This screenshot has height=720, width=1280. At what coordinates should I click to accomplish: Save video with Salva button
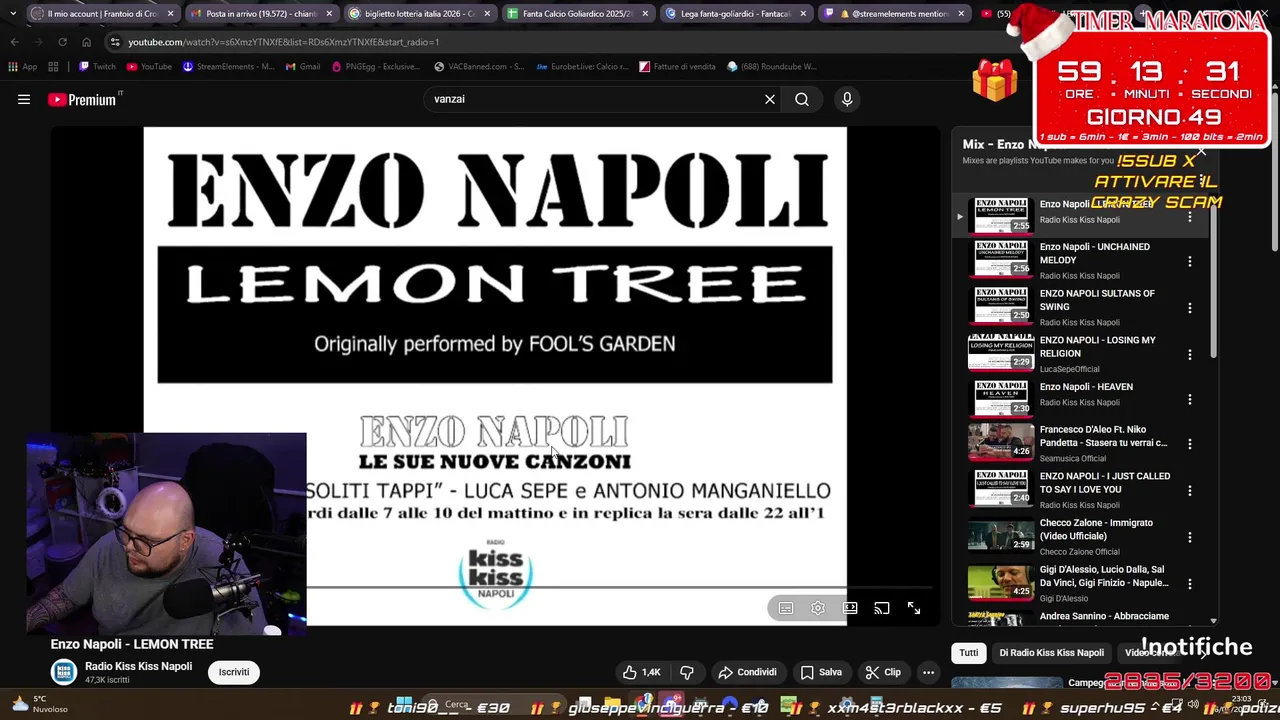[x=821, y=672]
